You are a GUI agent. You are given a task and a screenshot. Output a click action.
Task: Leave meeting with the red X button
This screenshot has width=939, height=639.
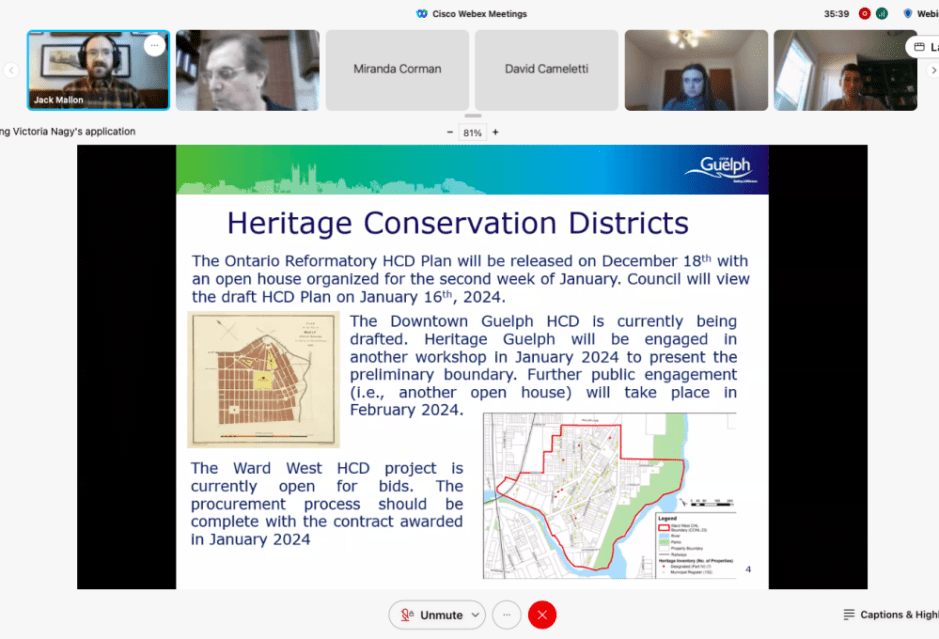tap(542, 615)
